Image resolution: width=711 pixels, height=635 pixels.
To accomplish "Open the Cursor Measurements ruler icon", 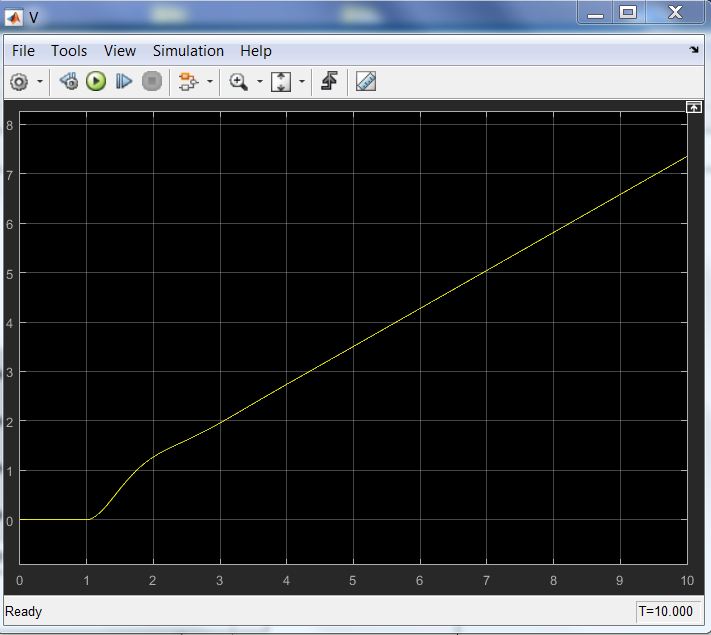I will tap(365, 82).
